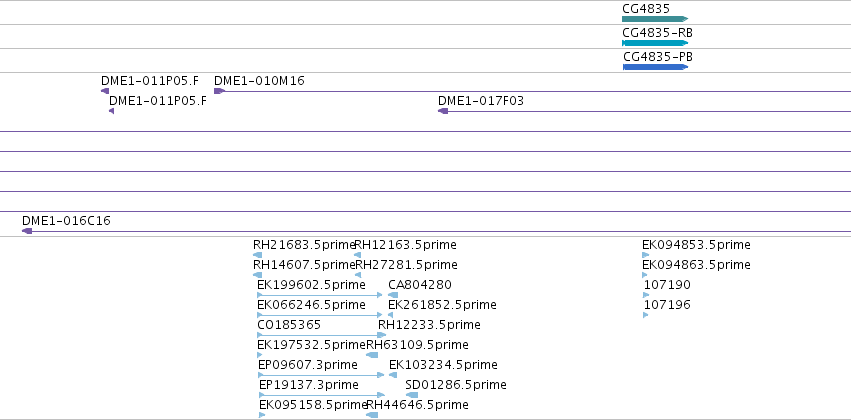Viewport: 851px width, 420px height.
Task: Select the CG4835-RB label text
Action: coord(657,33)
